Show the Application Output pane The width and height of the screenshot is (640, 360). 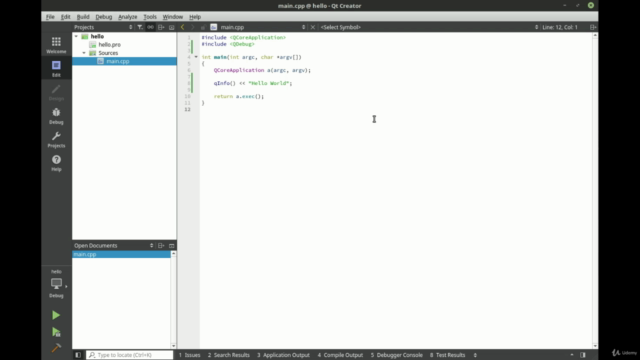pos(283,355)
